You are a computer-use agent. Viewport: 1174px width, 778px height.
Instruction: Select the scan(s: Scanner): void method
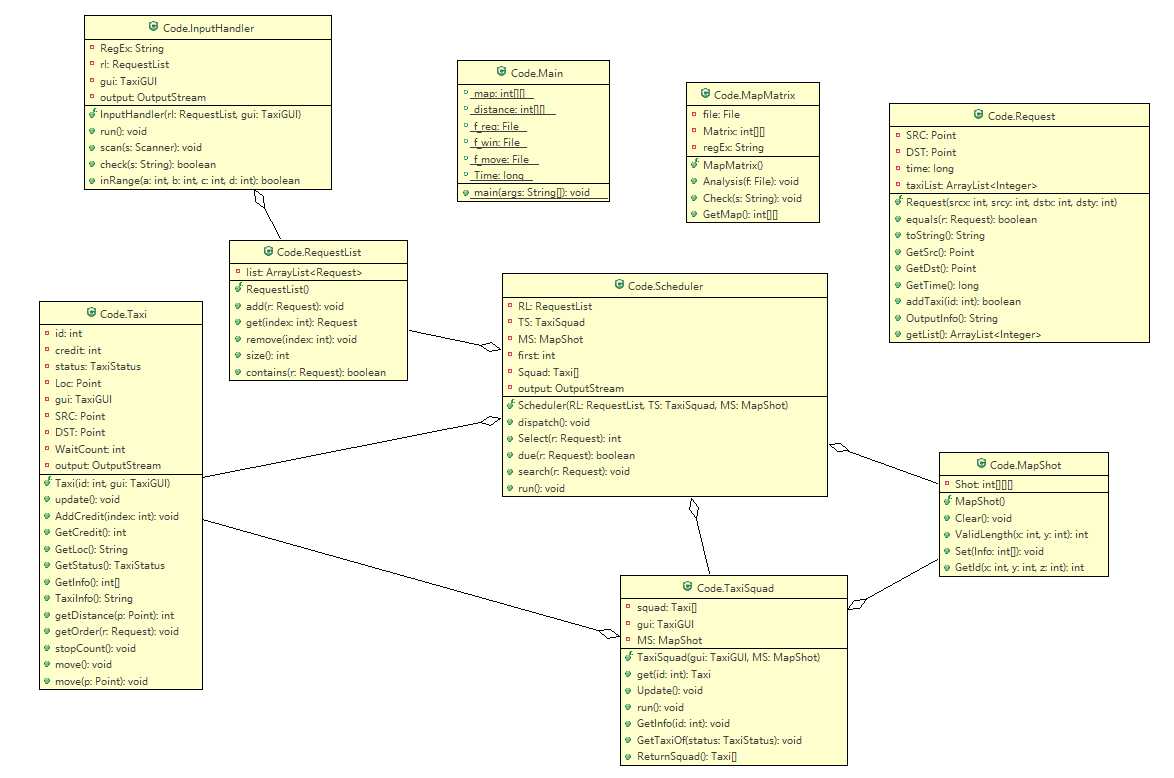[150, 148]
